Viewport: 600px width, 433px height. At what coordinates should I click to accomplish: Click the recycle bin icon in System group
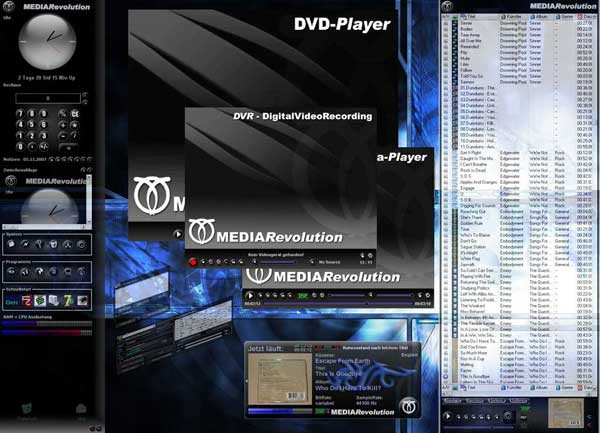point(54,244)
